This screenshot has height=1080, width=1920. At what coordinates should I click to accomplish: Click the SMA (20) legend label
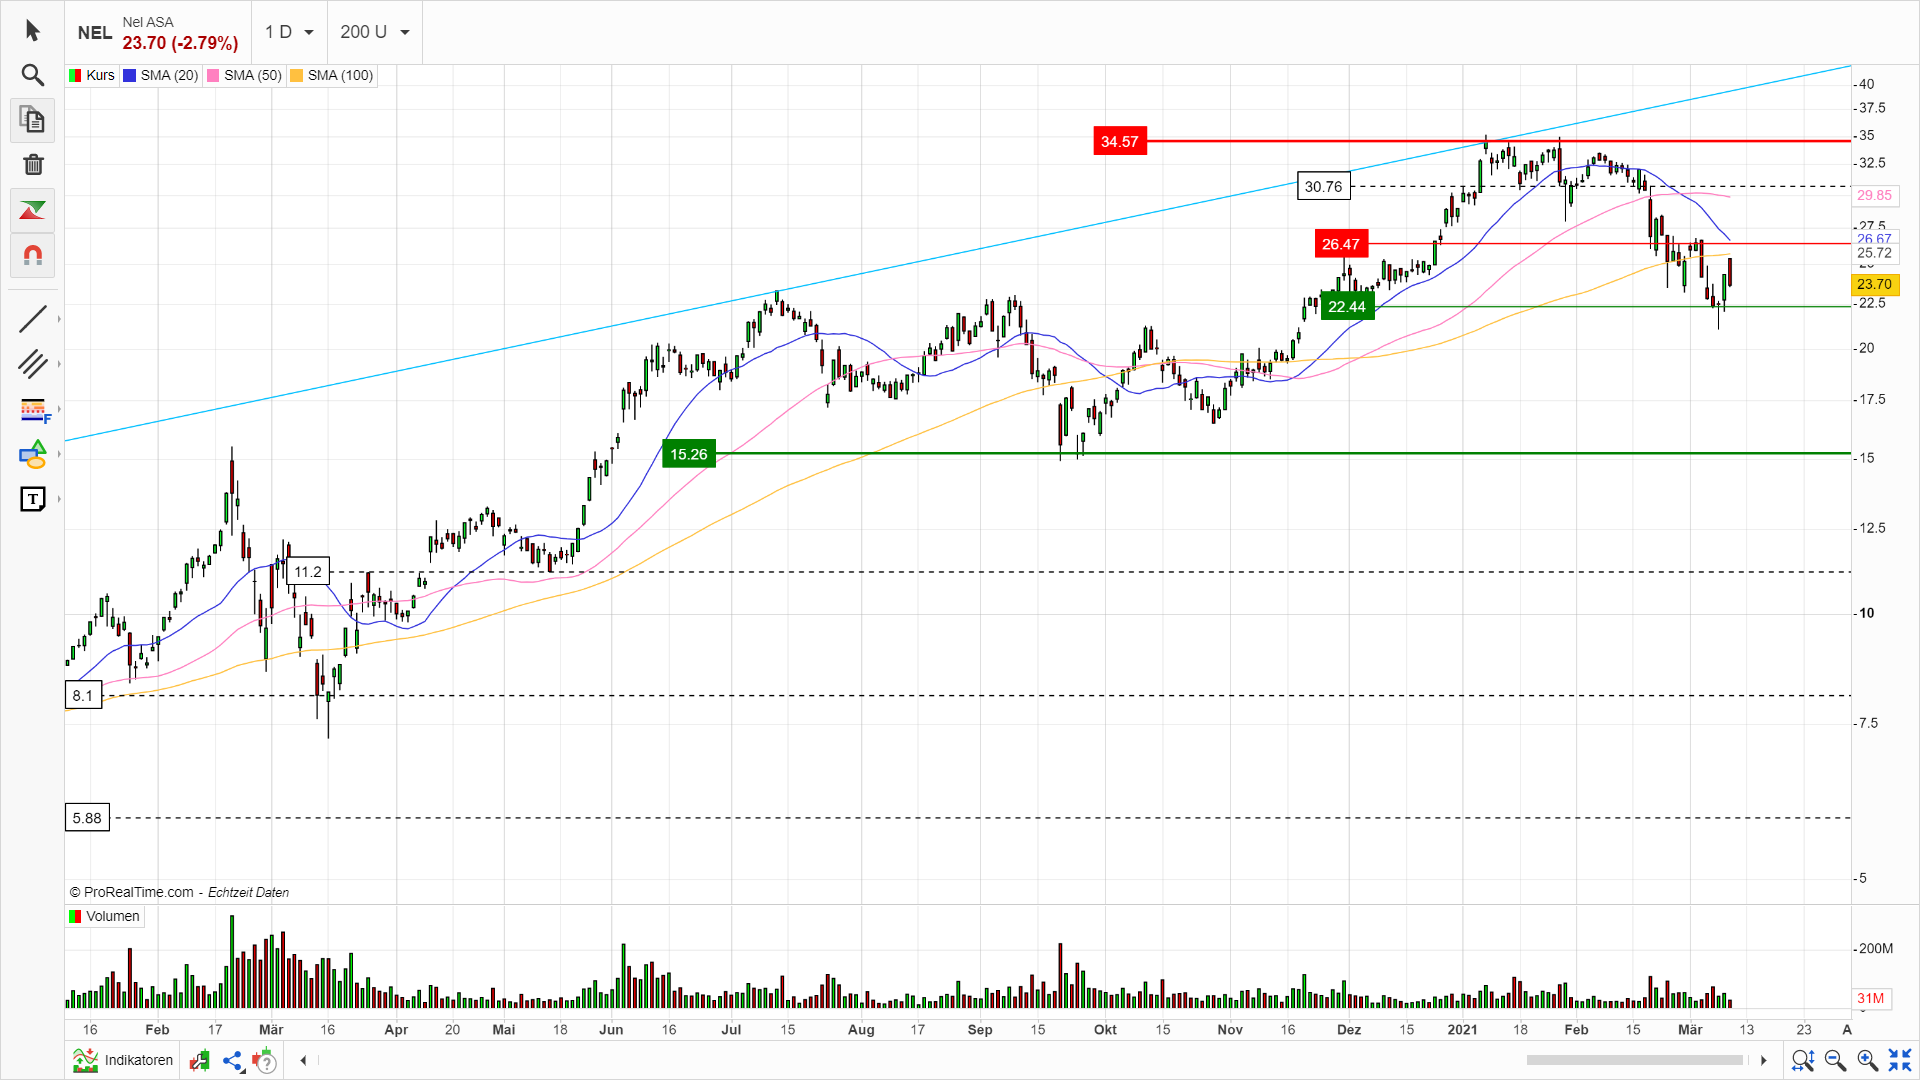tap(168, 75)
